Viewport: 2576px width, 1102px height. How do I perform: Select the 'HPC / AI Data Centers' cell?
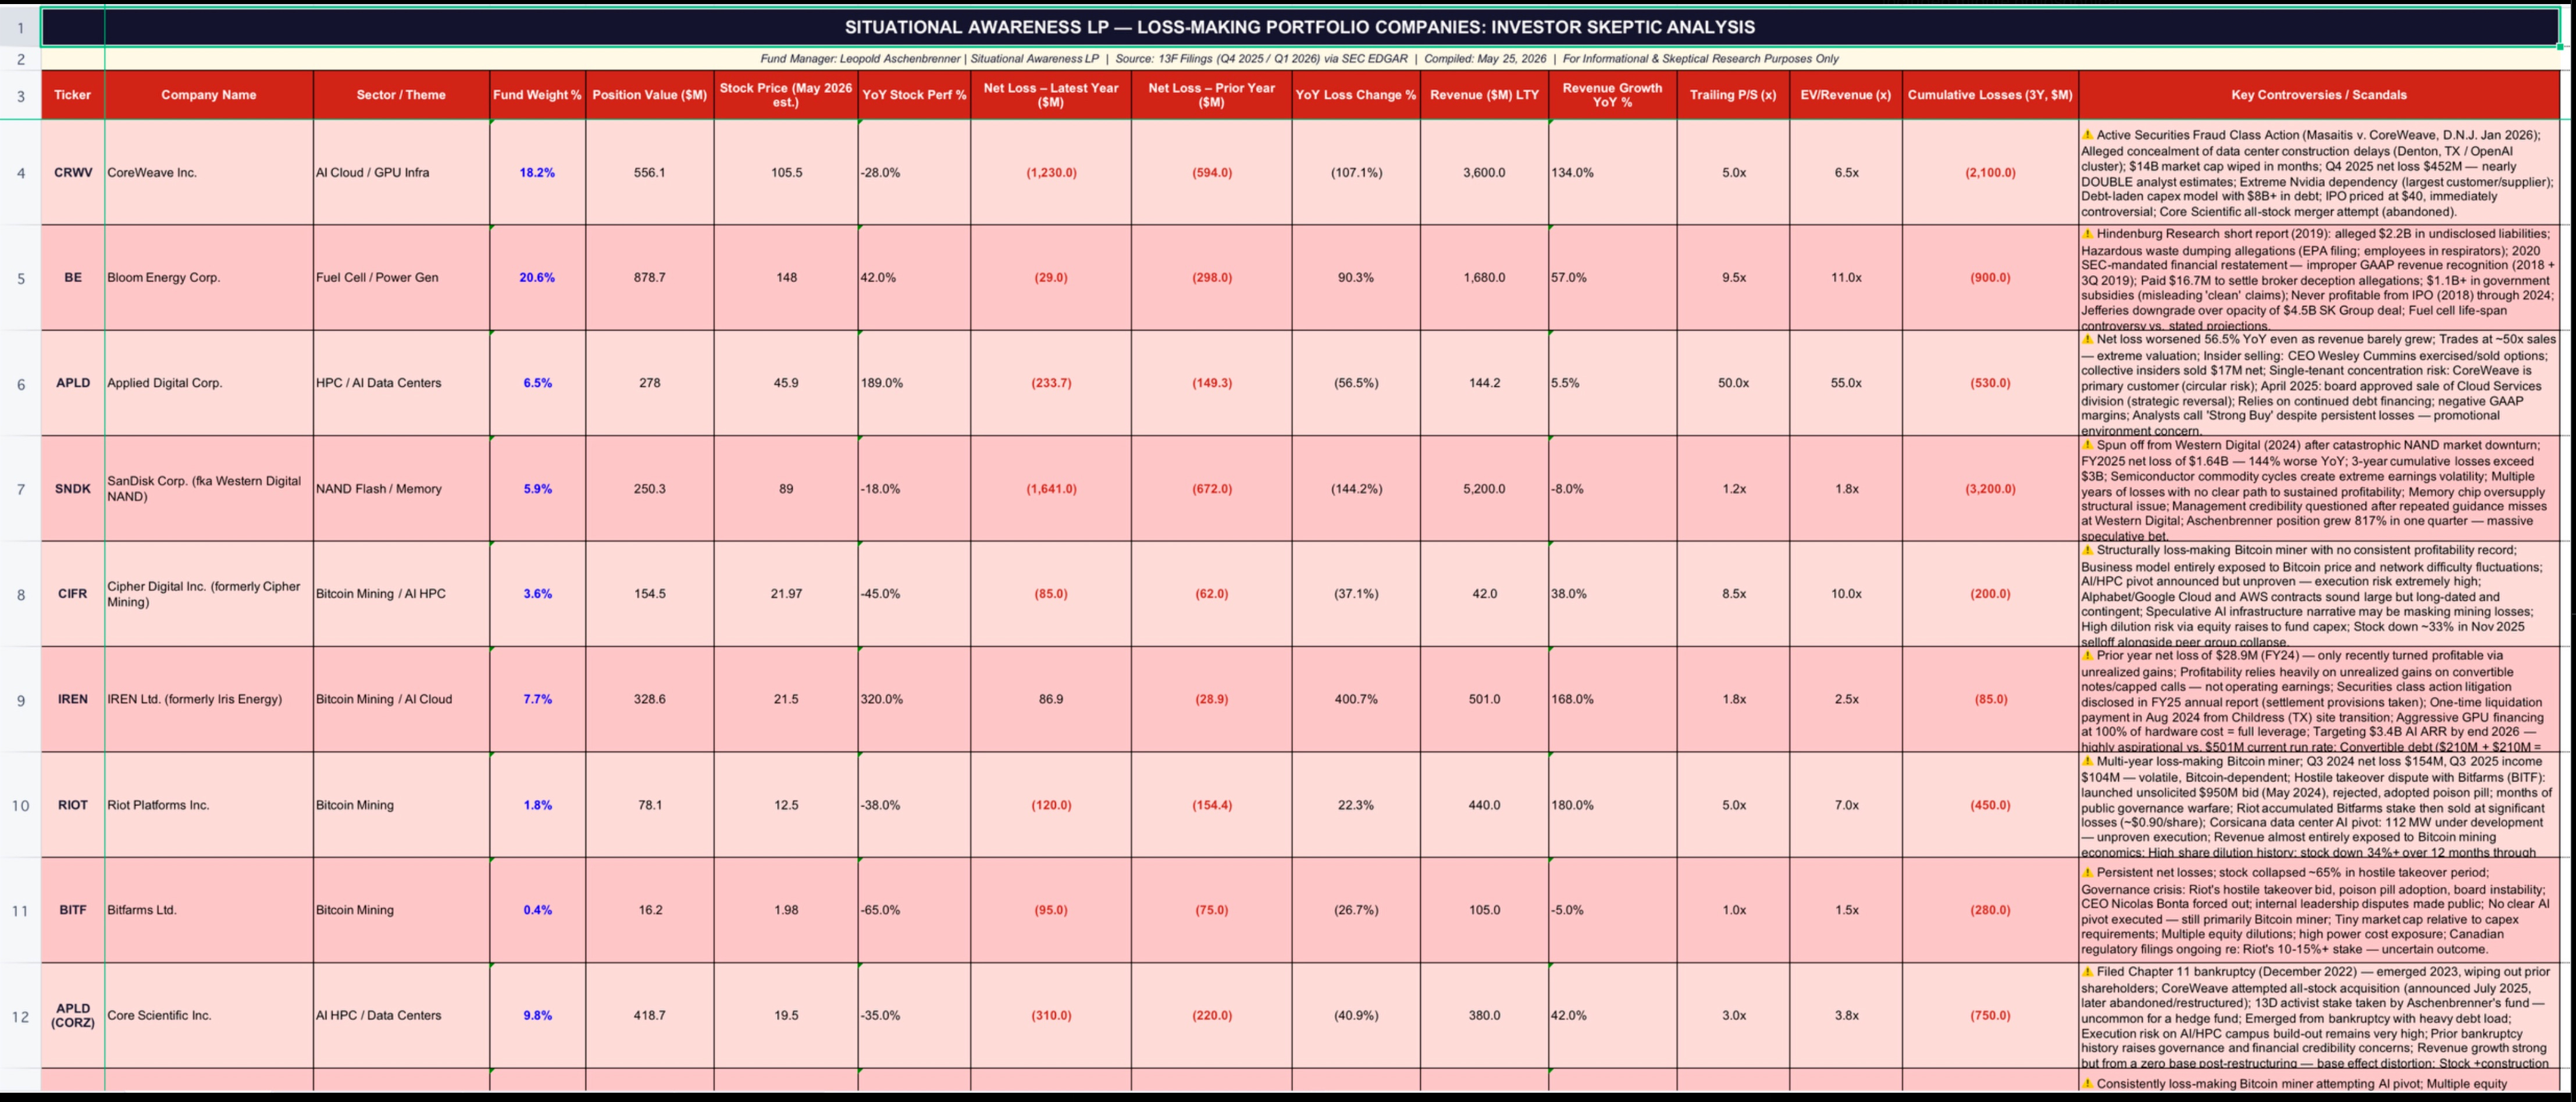(x=401, y=383)
